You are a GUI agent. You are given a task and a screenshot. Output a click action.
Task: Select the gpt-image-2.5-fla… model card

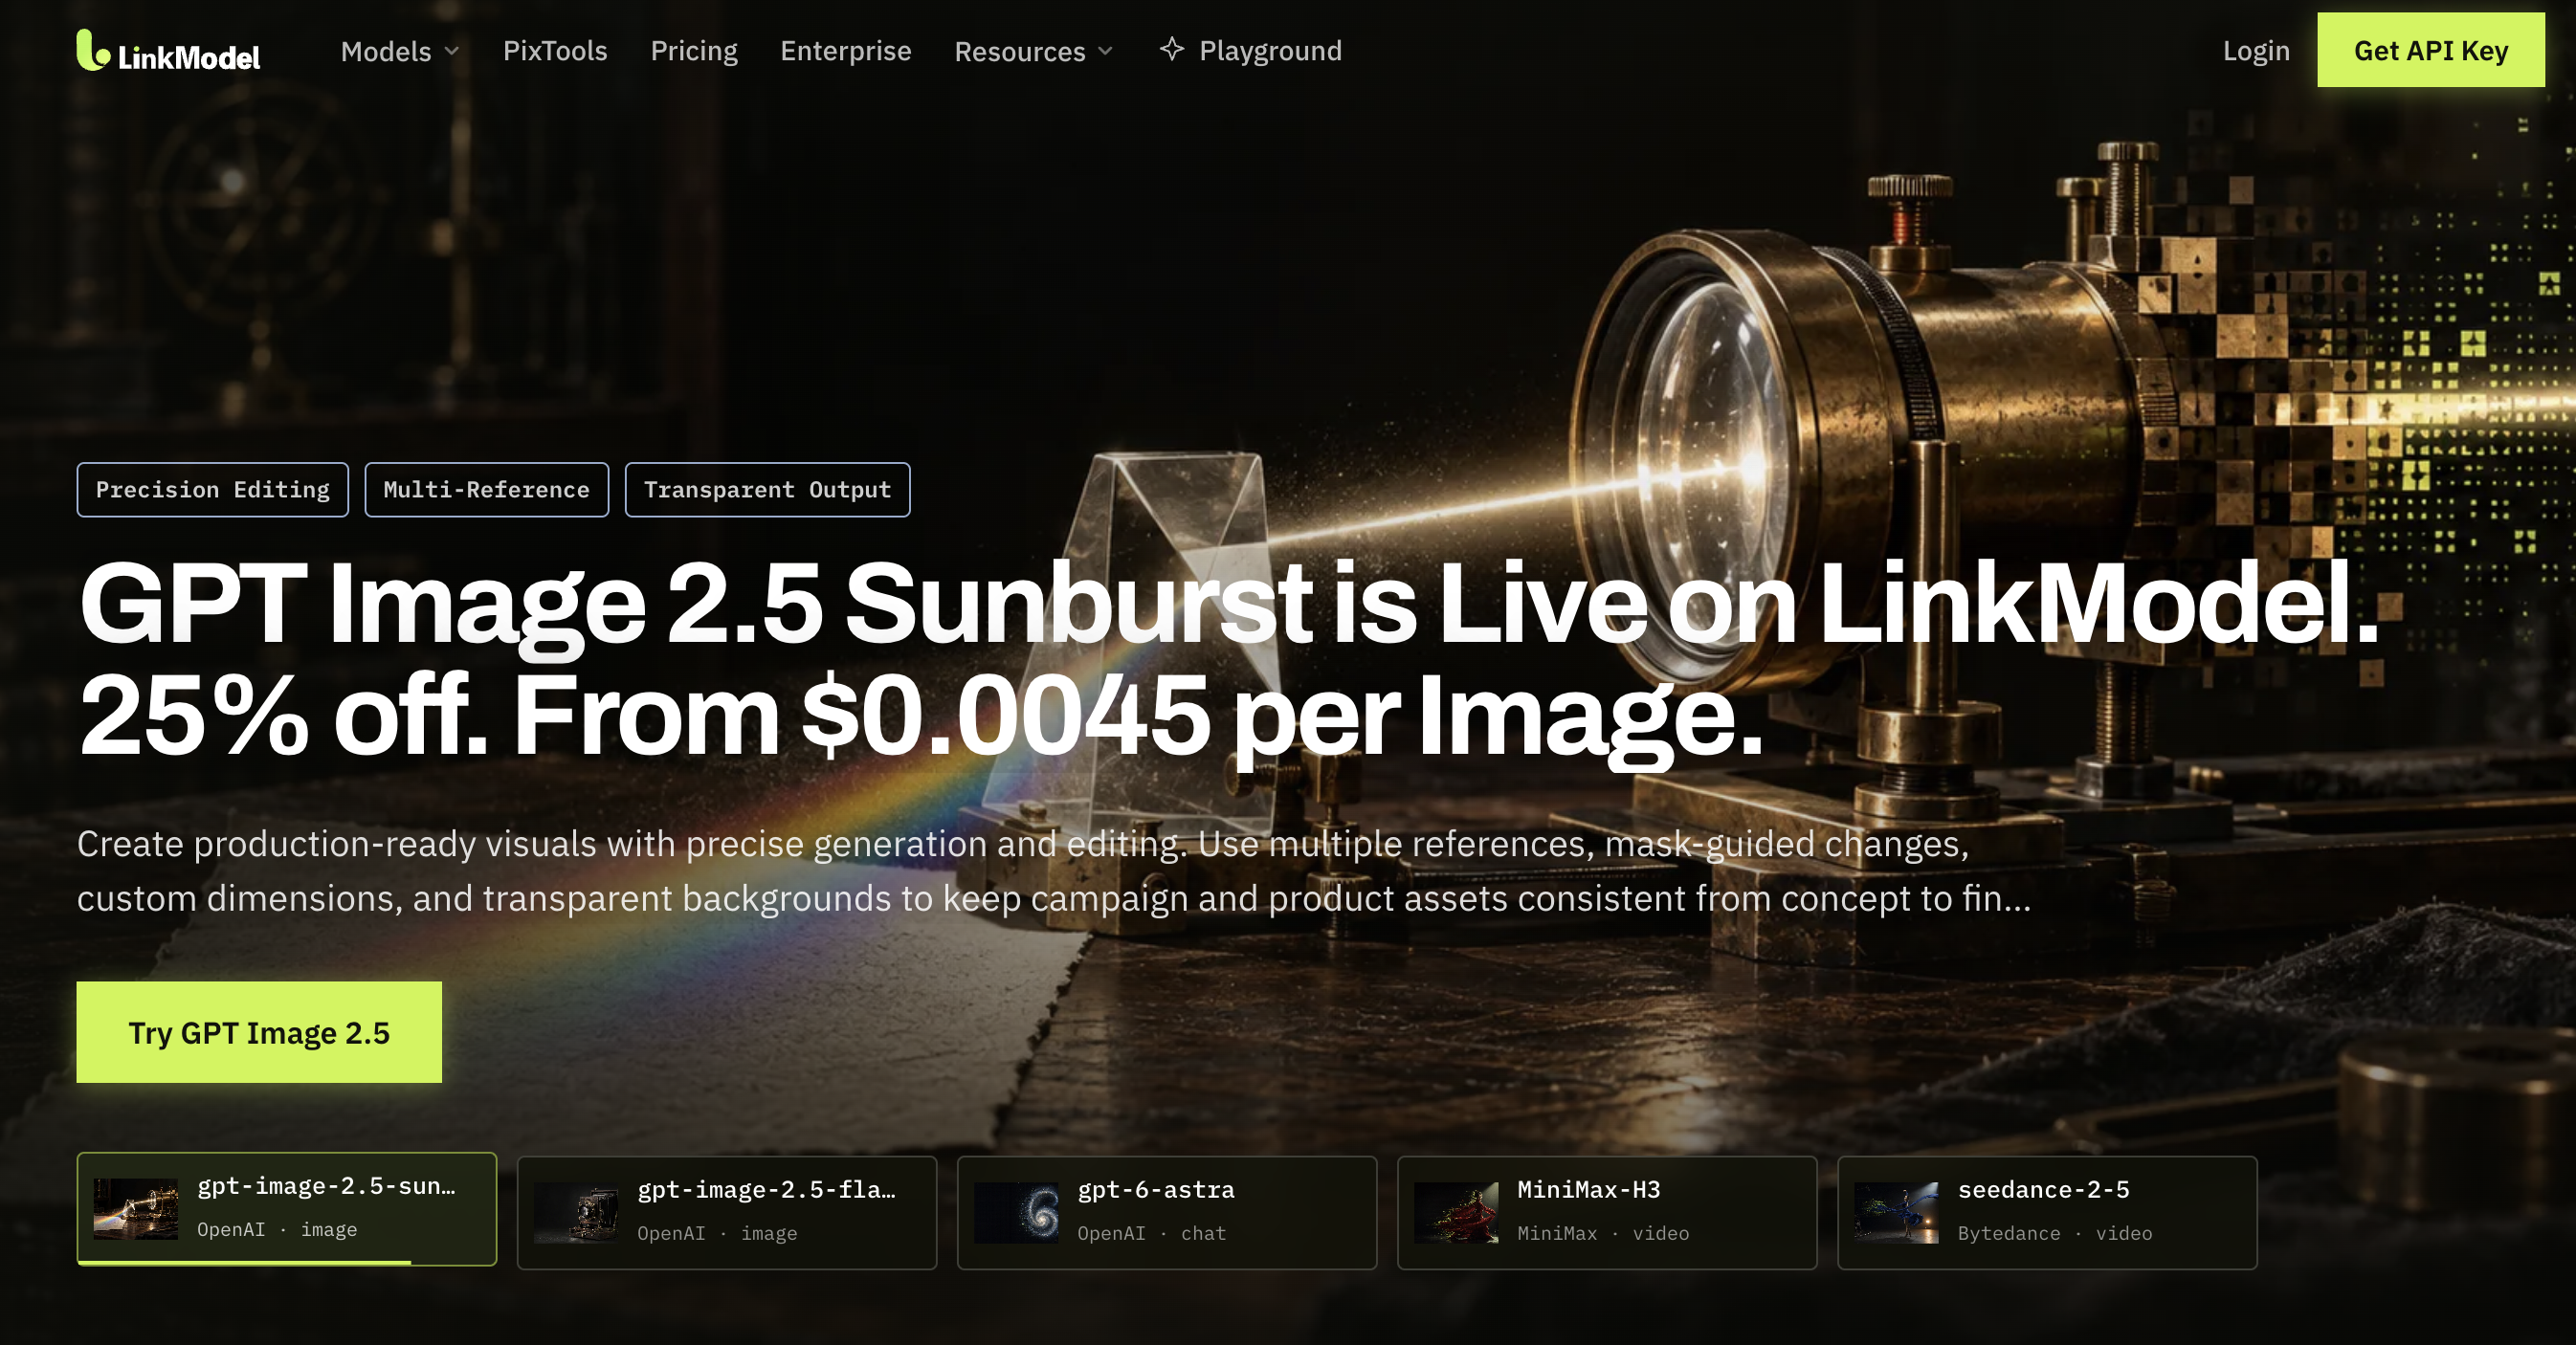tap(727, 1213)
